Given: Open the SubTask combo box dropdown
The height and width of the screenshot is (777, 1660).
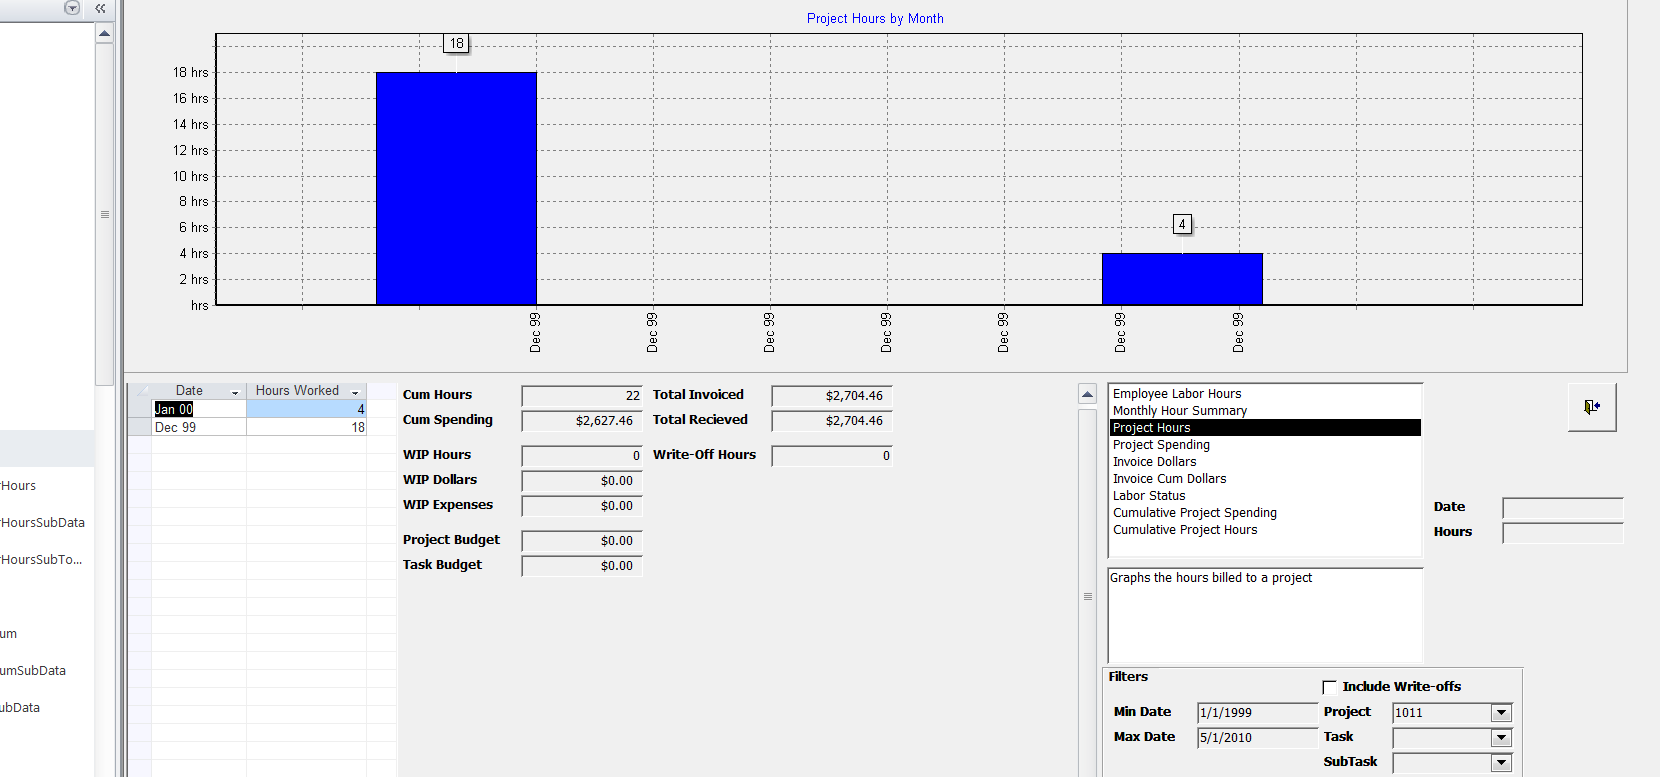Looking at the screenshot, I should (x=1501, y=763).
